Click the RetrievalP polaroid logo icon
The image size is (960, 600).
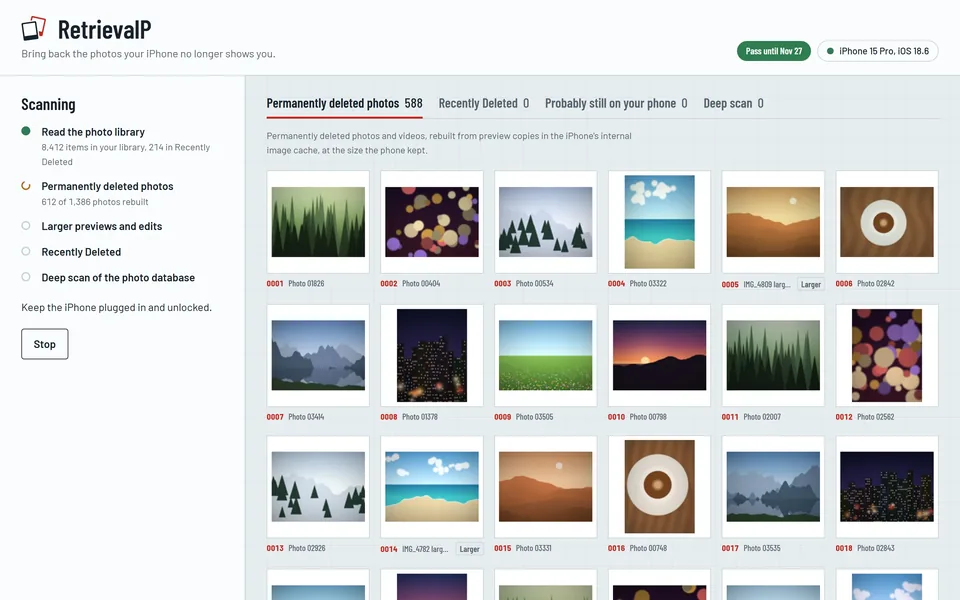pyautogui.click(x=34, y=28)
